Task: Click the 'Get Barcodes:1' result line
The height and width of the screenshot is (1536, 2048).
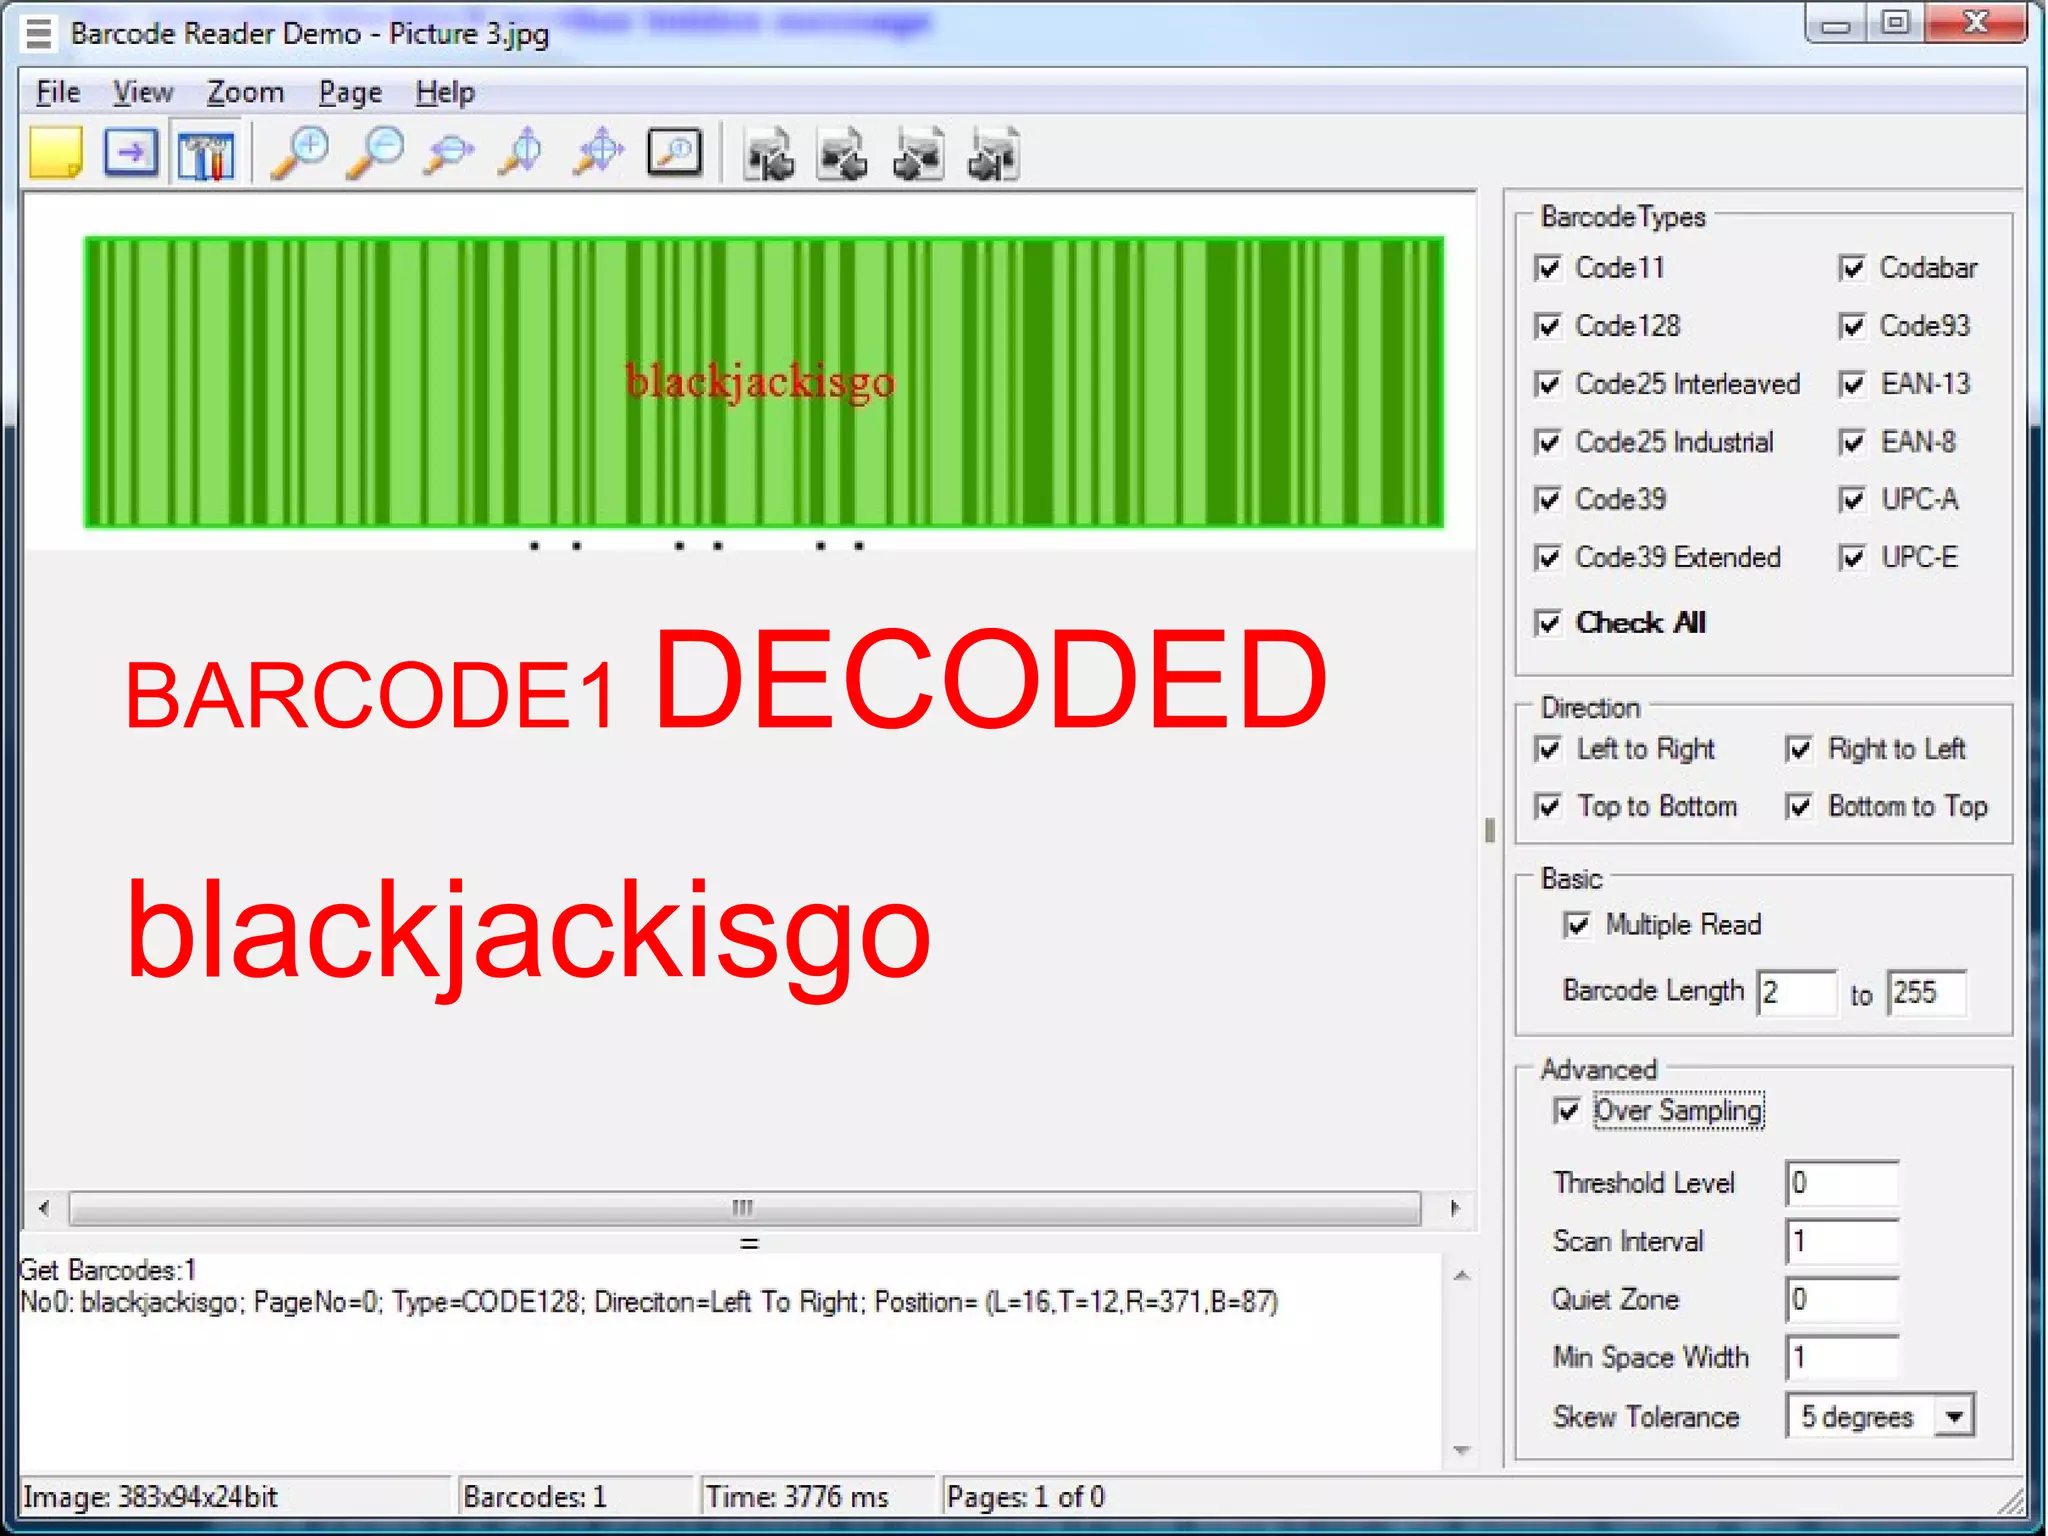Action: (108, 1270)
